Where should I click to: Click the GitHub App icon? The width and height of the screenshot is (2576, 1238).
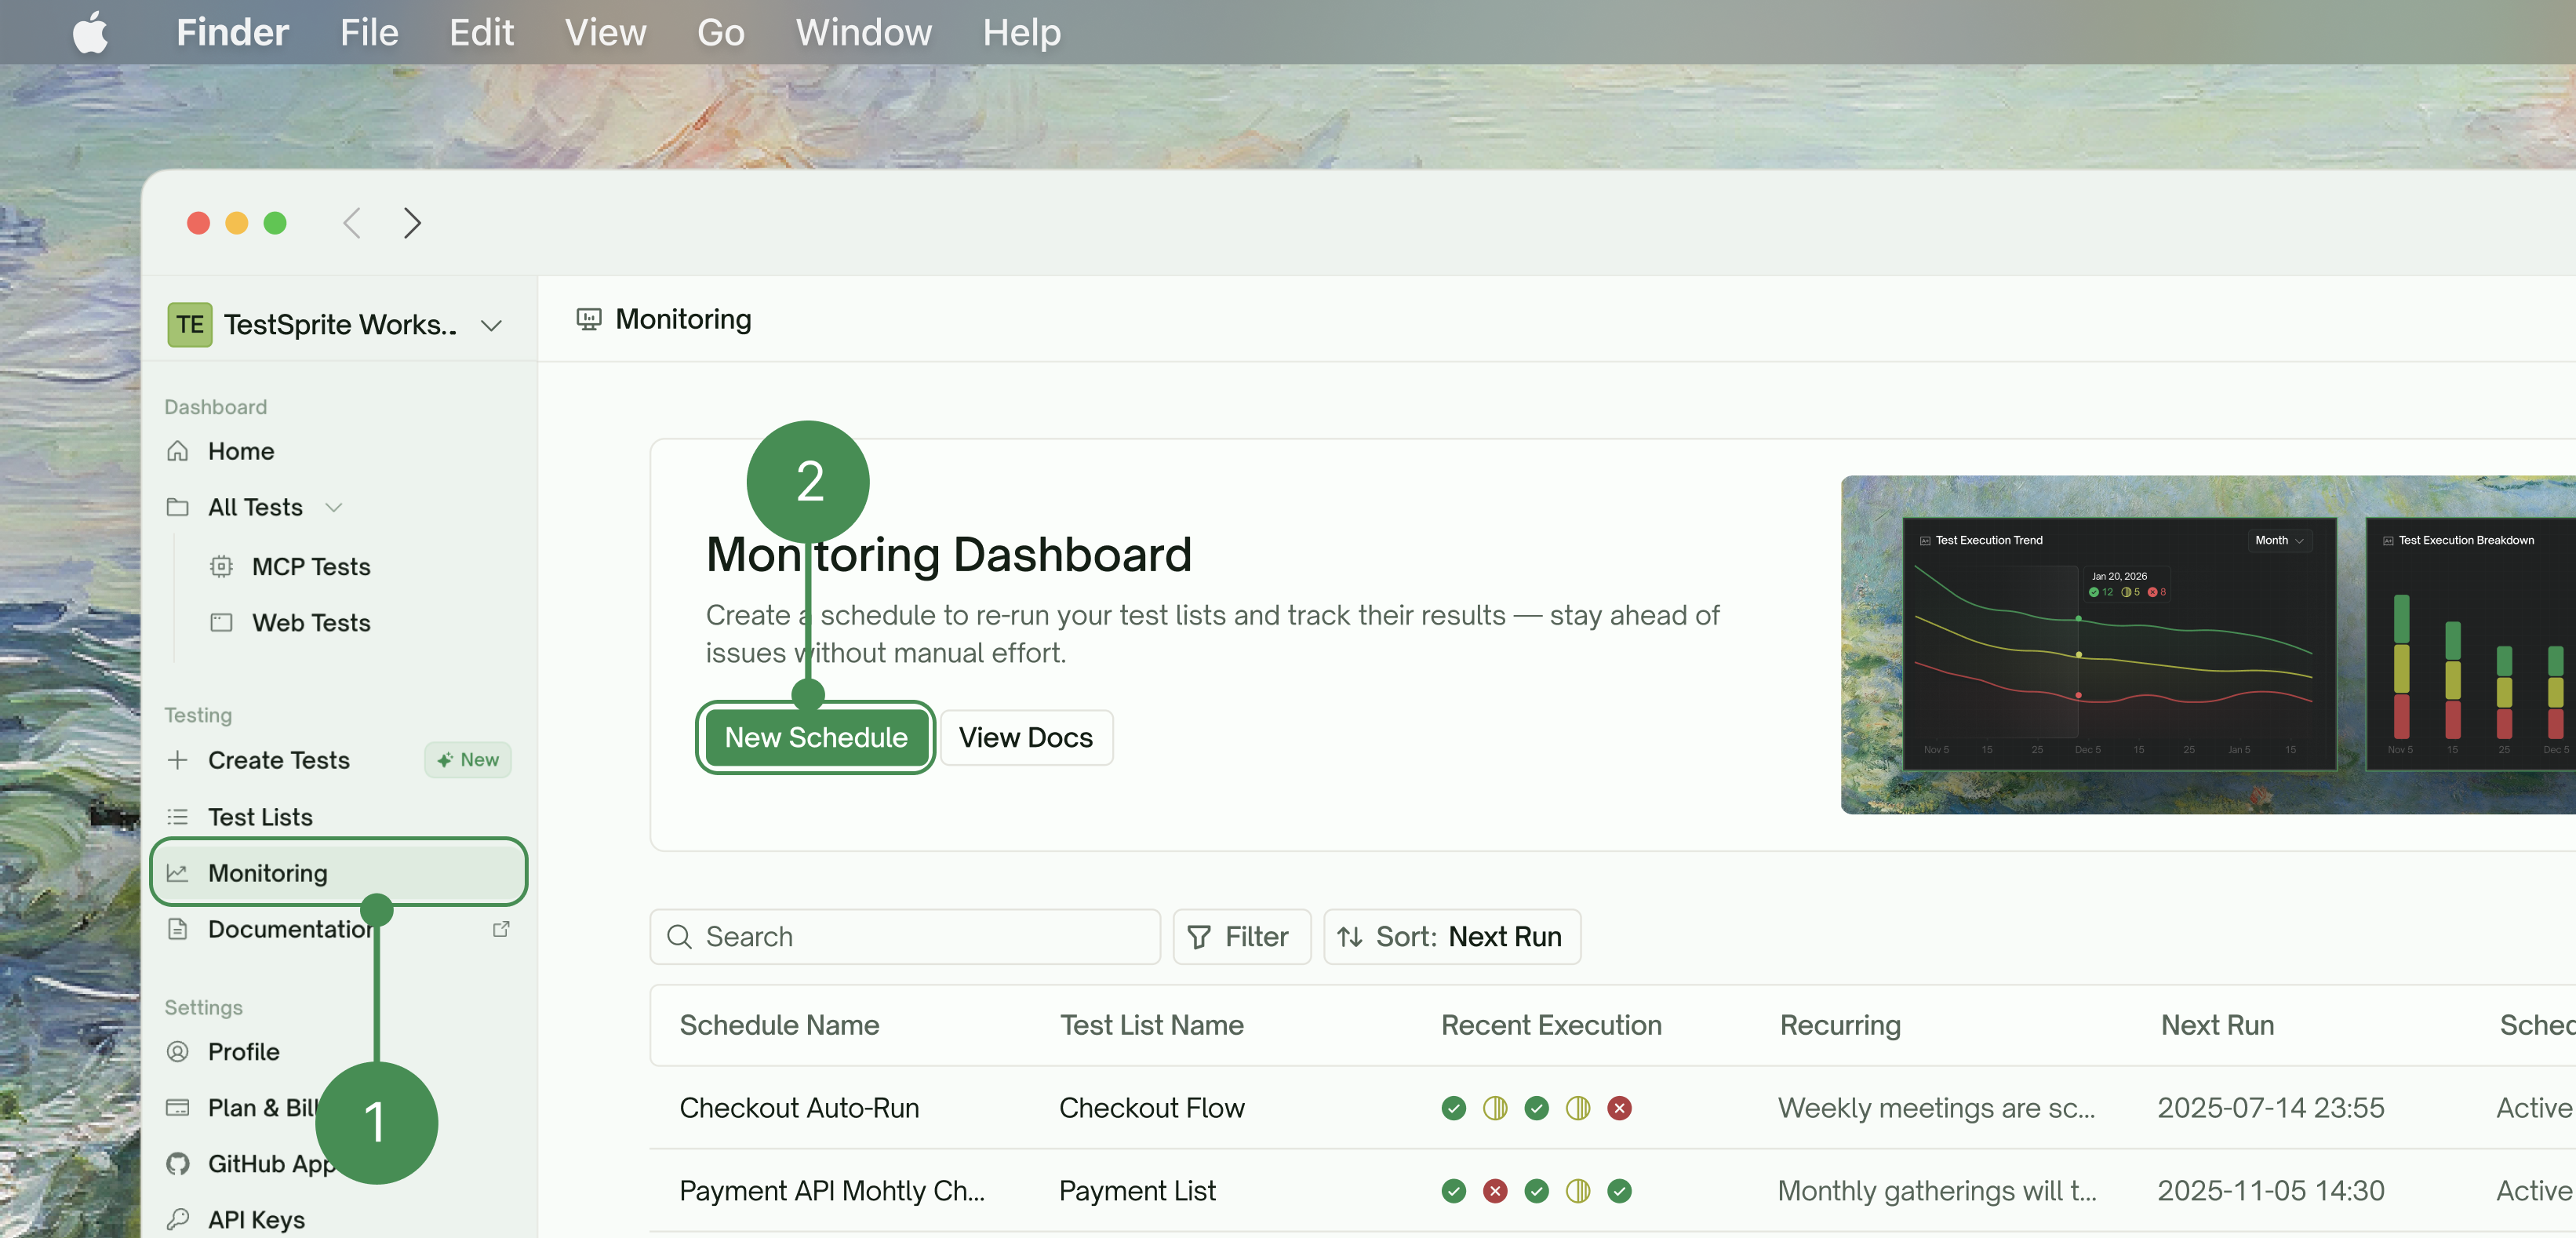[x=177, y=1164]
